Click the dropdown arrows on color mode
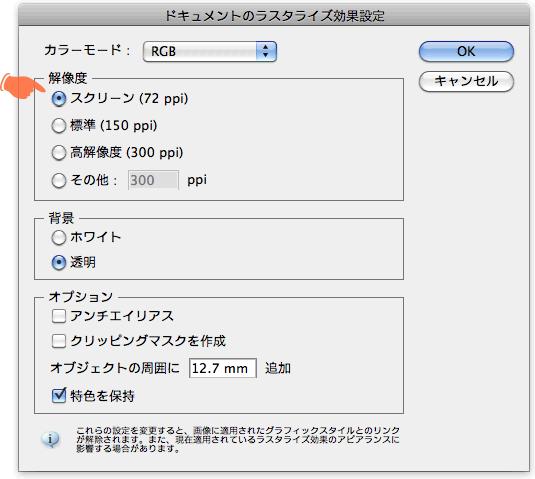Screen dimensions: 535x479 [x=266, y=52]
